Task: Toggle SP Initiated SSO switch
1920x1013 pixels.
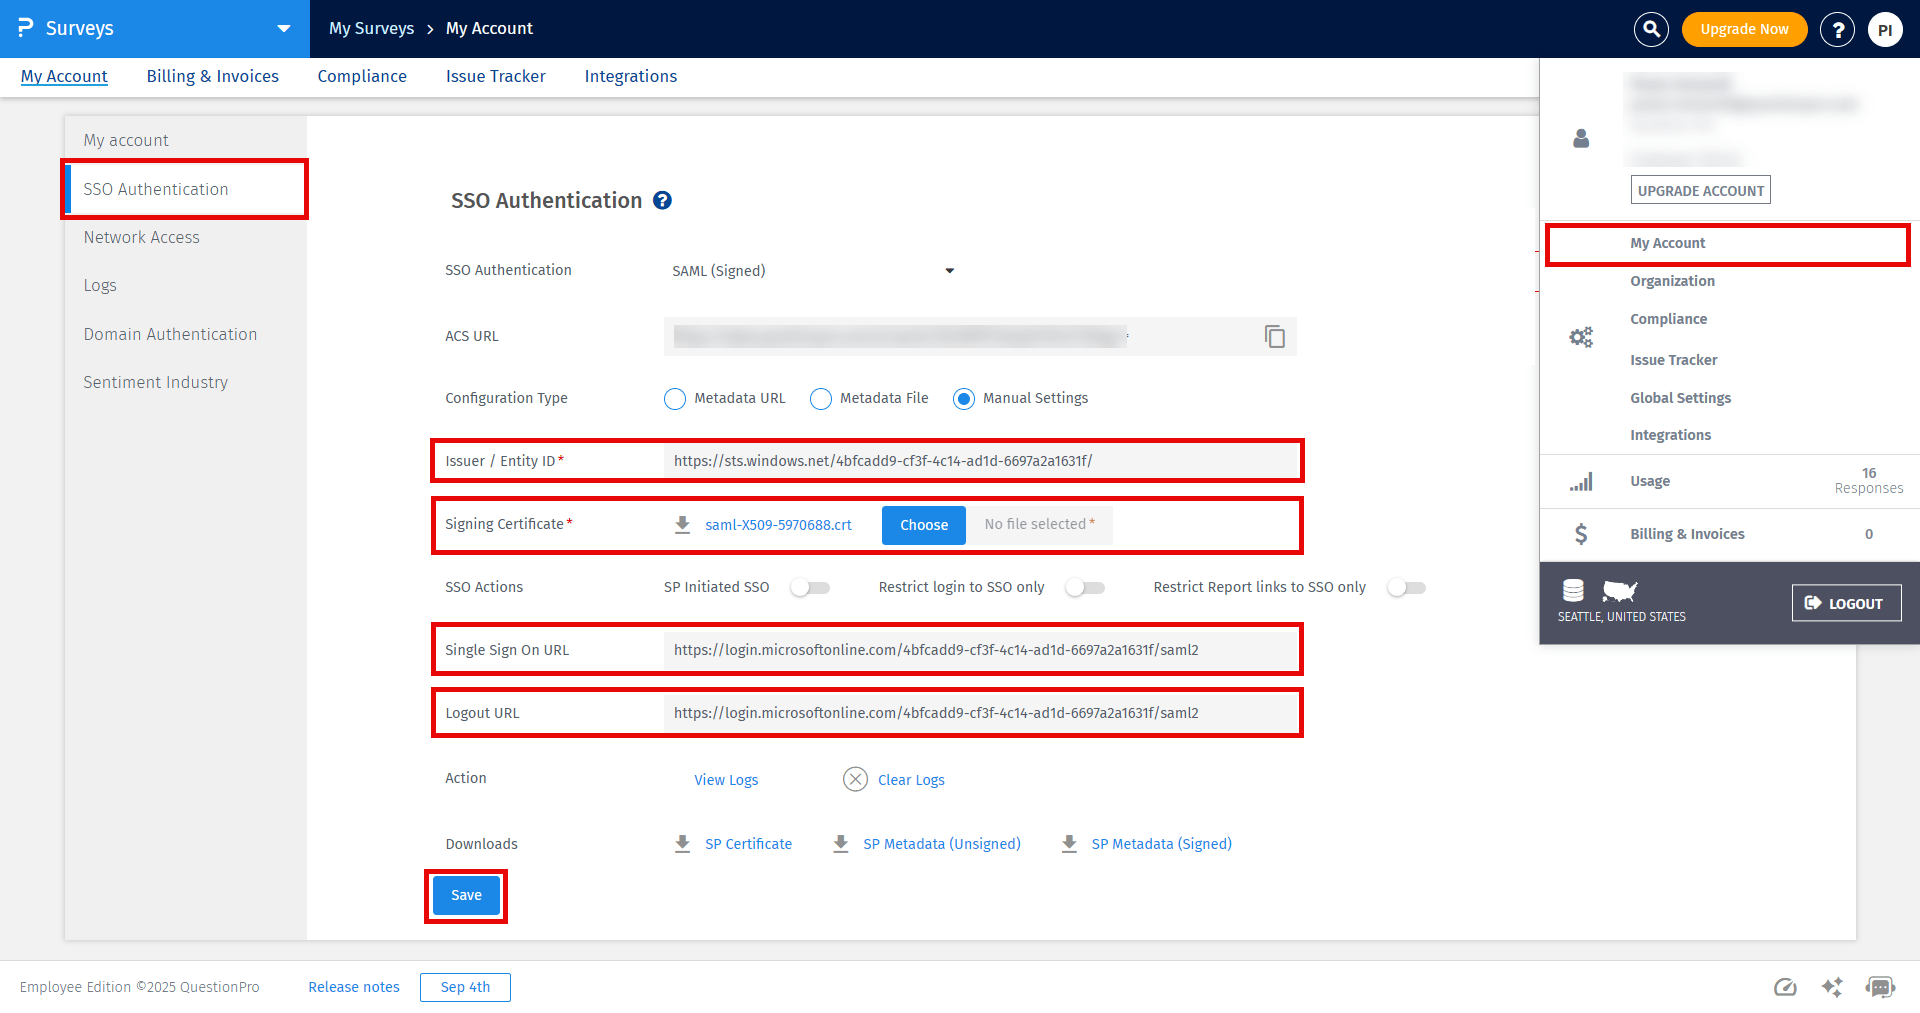Action: tap(810, 588)
